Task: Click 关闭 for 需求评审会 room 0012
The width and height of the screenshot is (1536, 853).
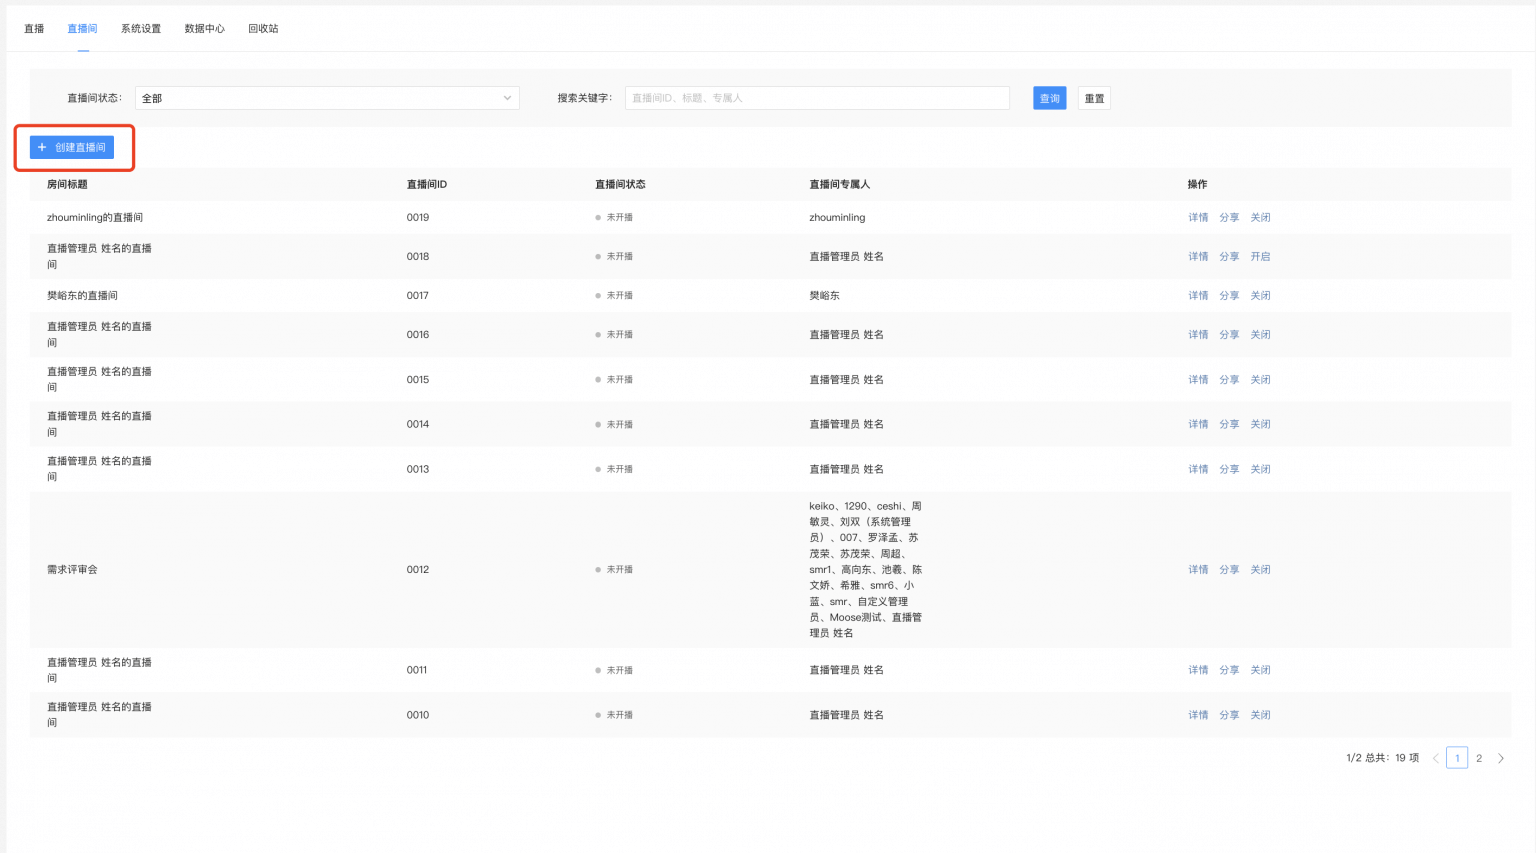Action: point(1260,569)
